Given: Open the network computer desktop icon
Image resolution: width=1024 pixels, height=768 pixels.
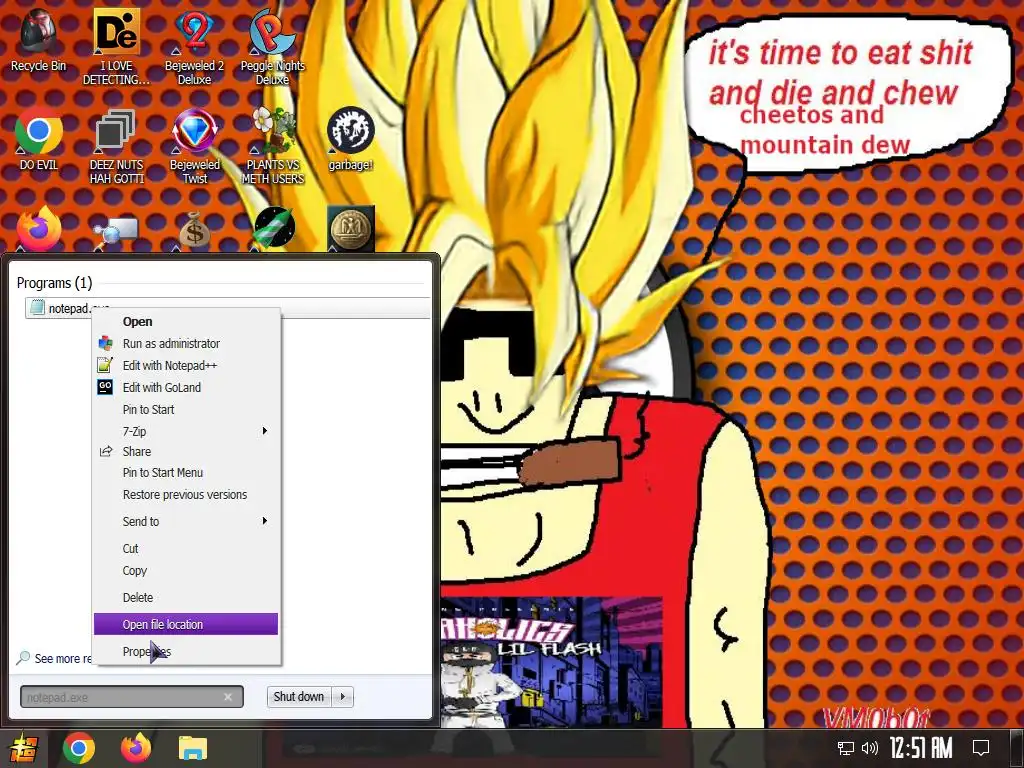Looking at the screenshot, I should (x=116, y=232).
